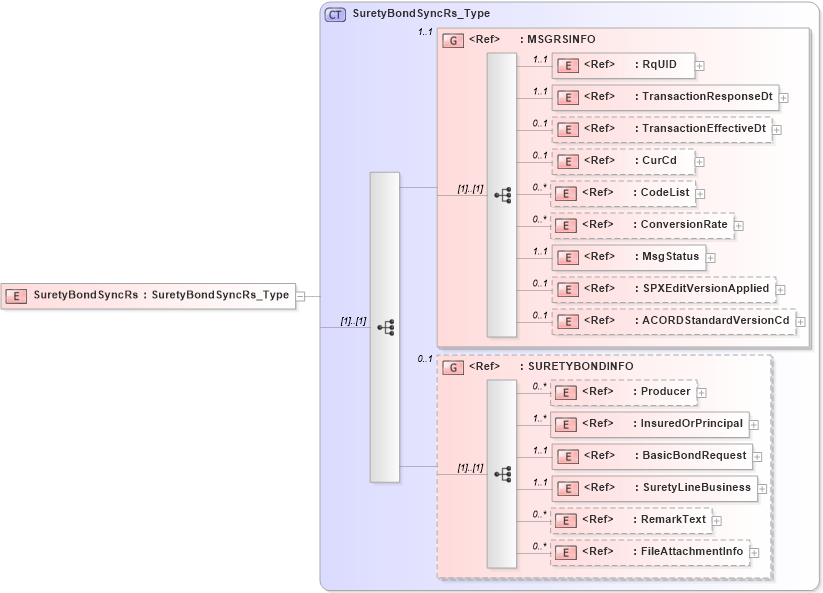The width and height of the screenshot is (823, 593).
Task: Select the E icon on SuretyBondSyncRs element
Action: click(x=15, y=296)
